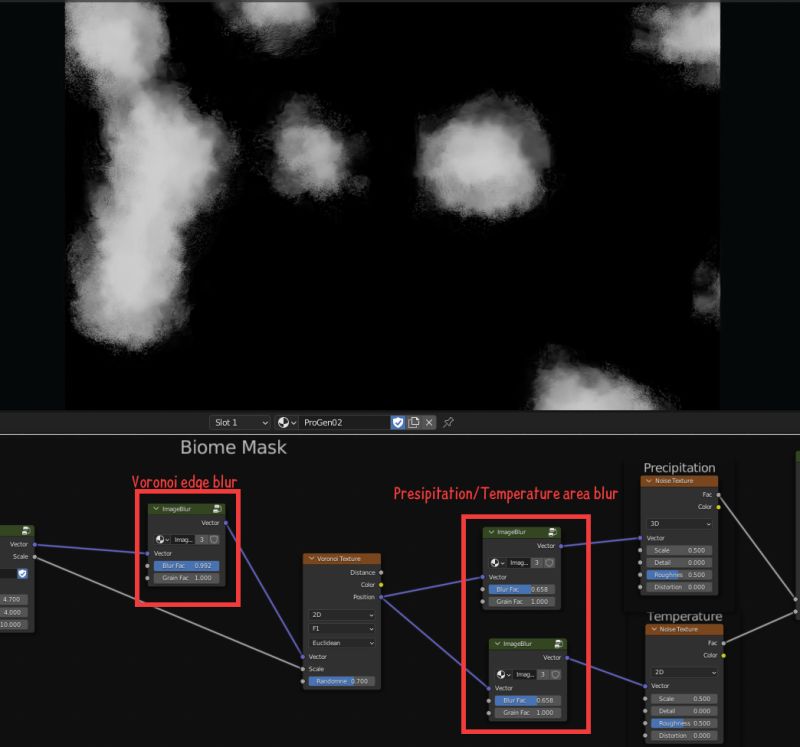This screenshot has width=800, height=747.
Task: Click the image browse icon in the lower ImageBlur node
Action: pyautogui.click(x=501, y=673)
